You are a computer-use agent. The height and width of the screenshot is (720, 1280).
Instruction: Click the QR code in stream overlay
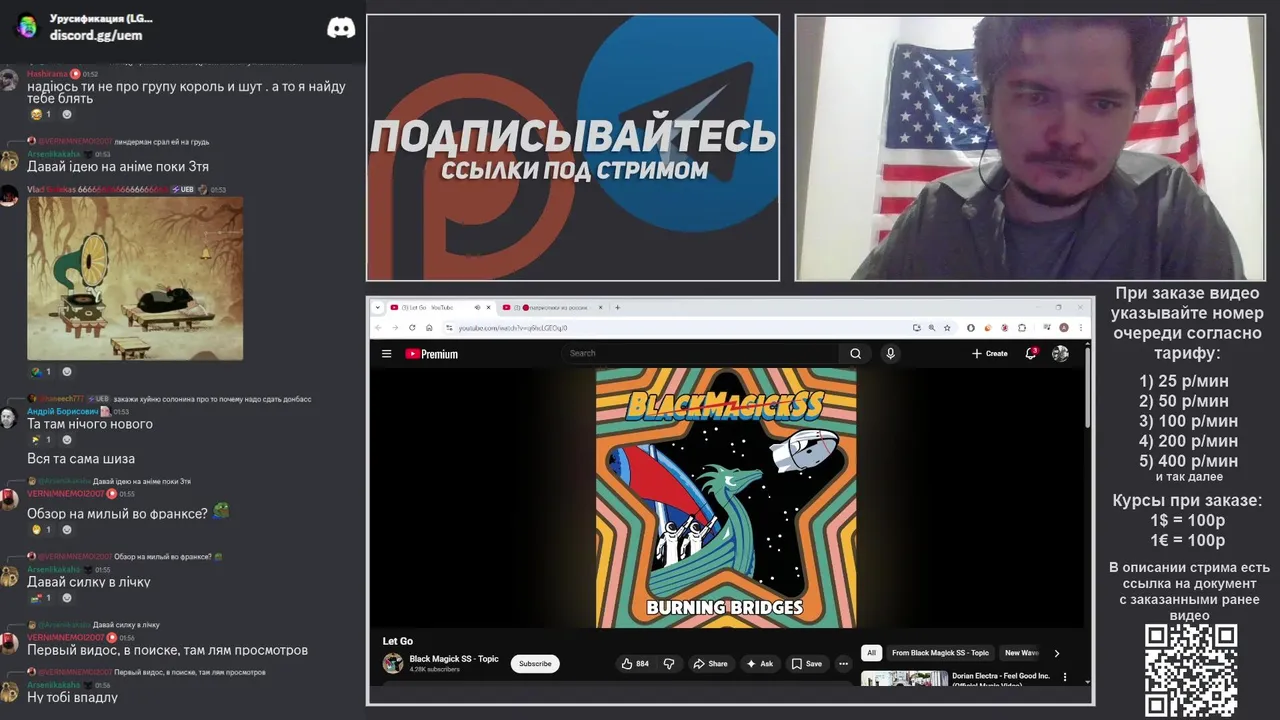(x=1191, y=670)
